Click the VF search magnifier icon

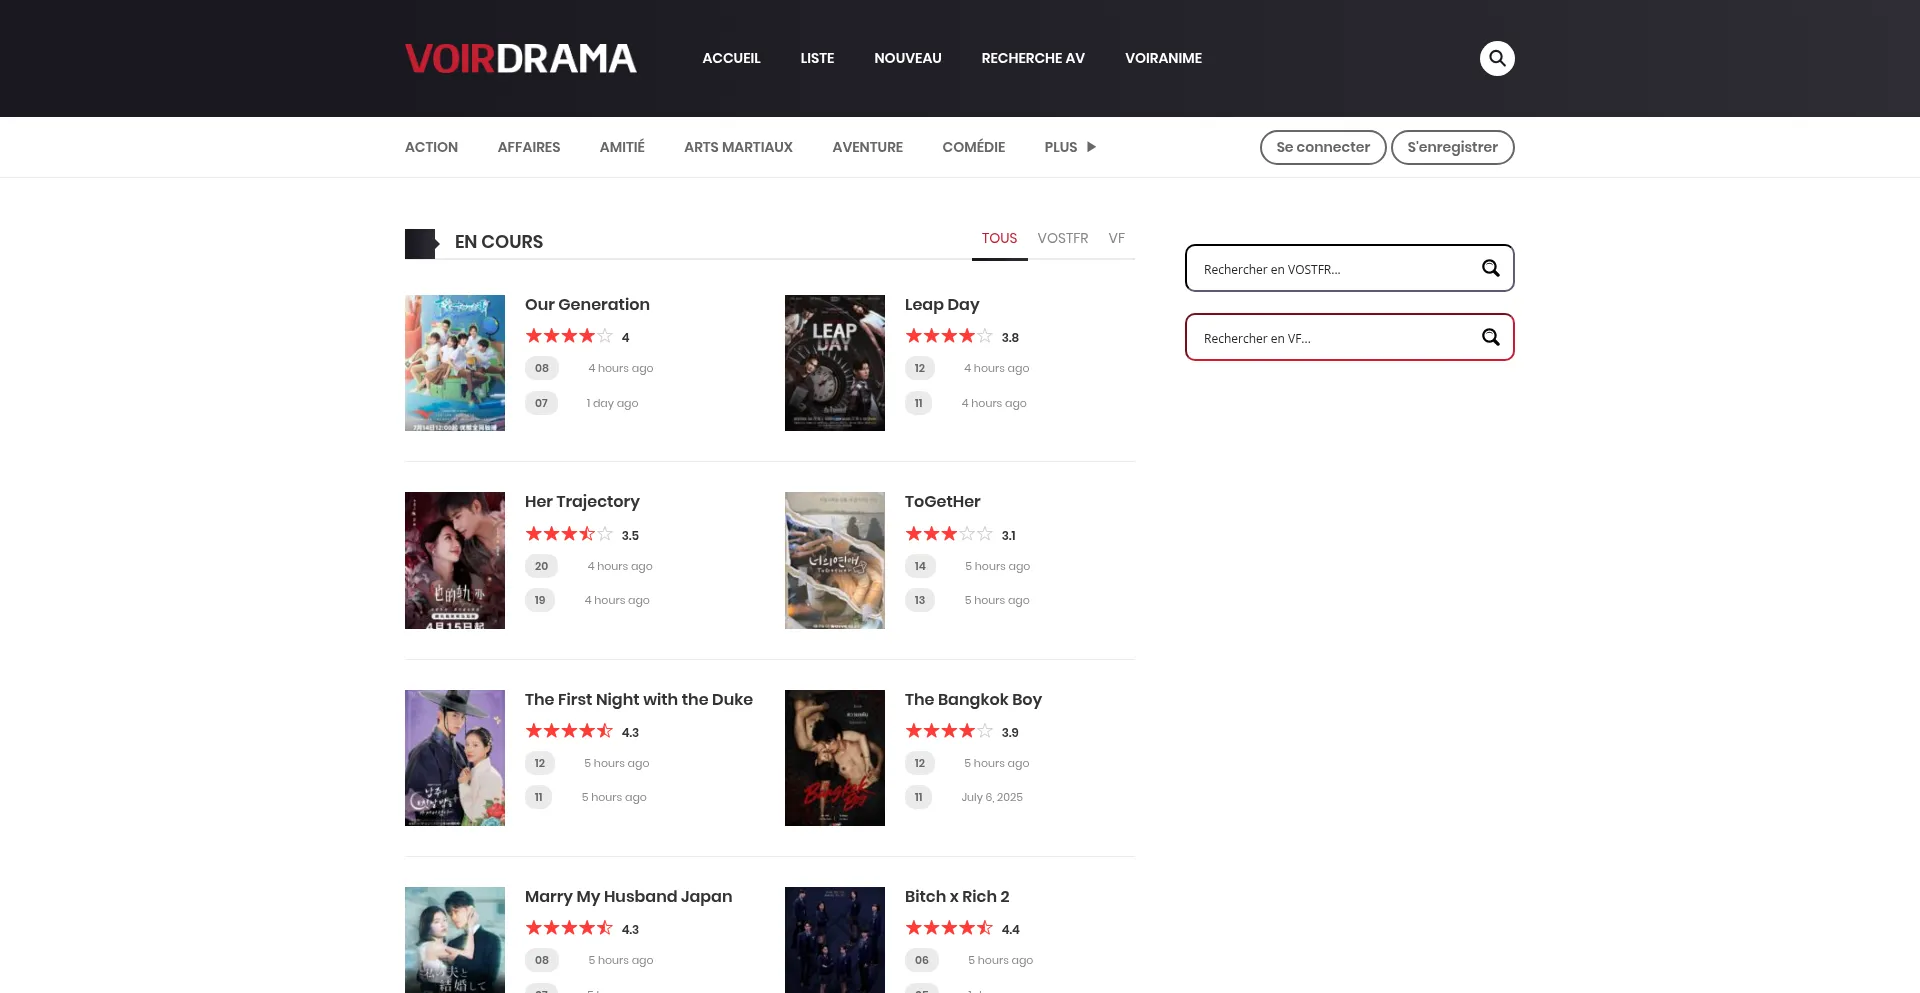coord(1490,337)
